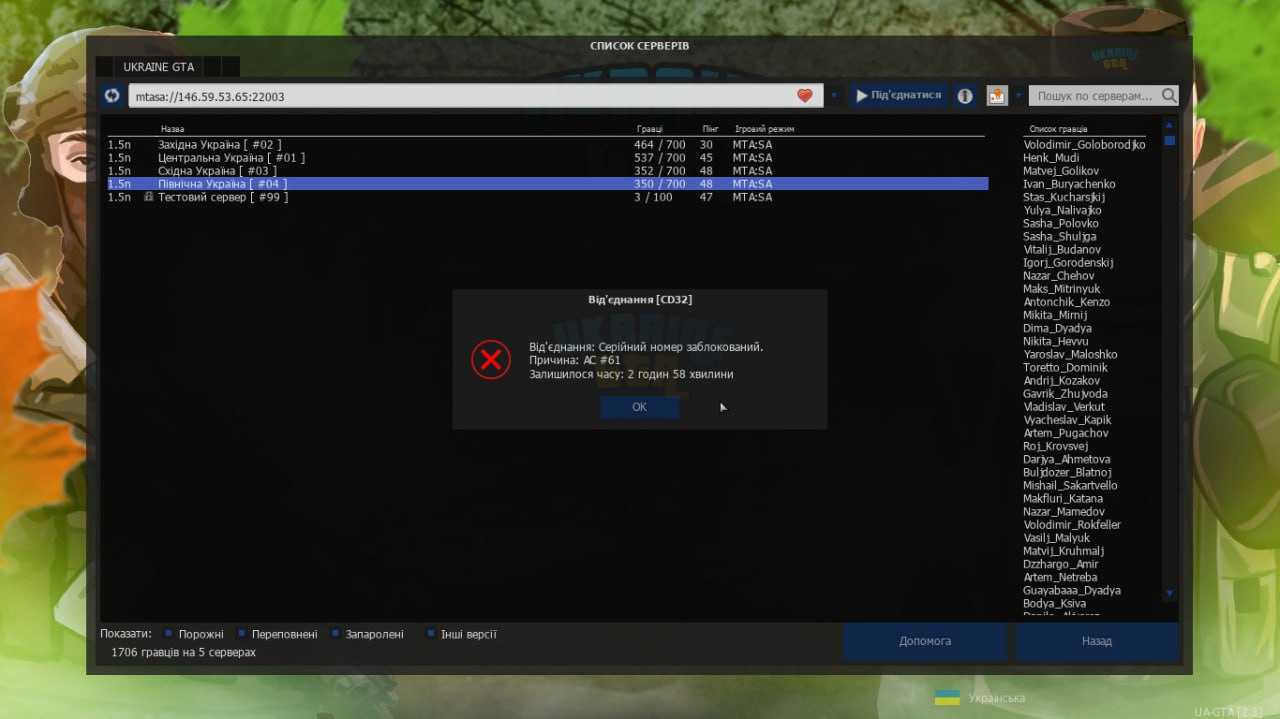Click player Matvej_Golikov in list
This screenshot has width=1280, height=719.
click(1061, 171)
